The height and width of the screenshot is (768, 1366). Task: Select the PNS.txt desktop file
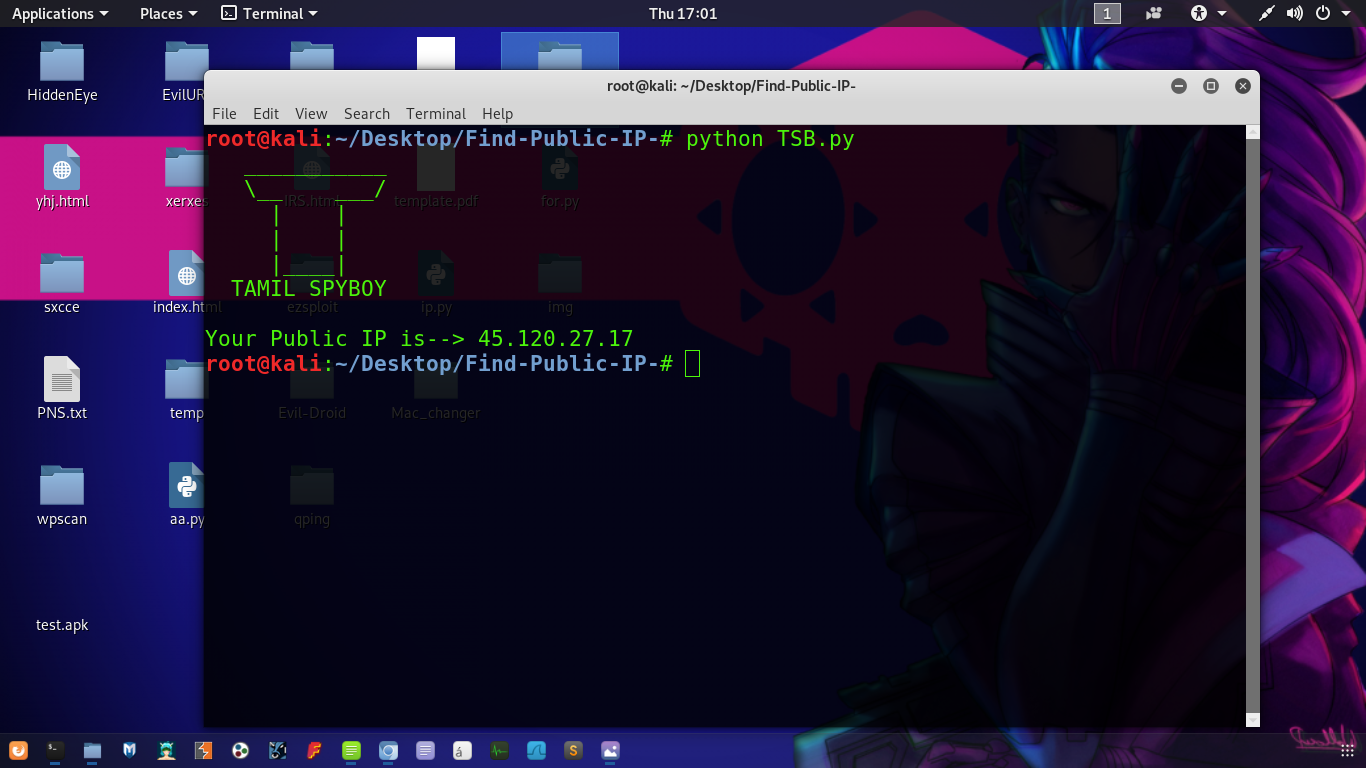(62, 390)
